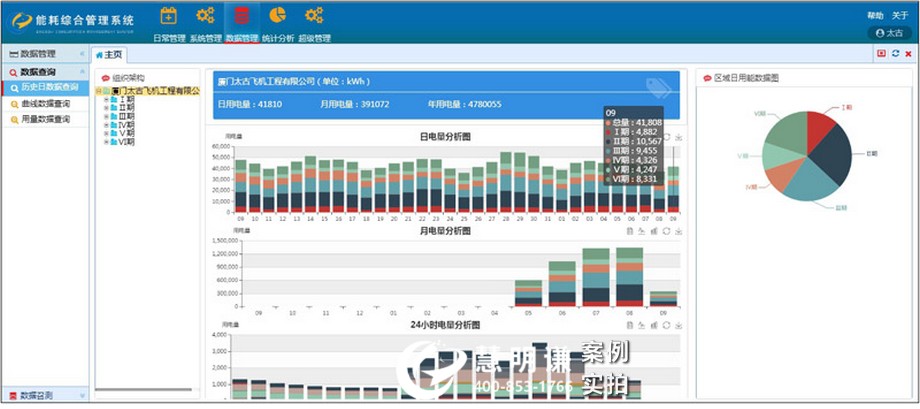Open the 系统管理 gears icon
This screenshot has width=920, height=409.
point(205,16)
